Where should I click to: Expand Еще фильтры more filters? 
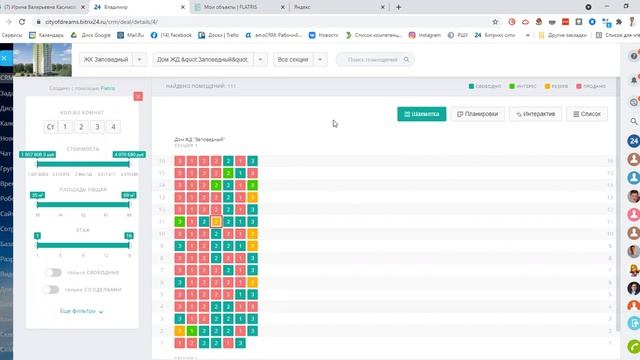pyautogui.click(x=81, y=311)
